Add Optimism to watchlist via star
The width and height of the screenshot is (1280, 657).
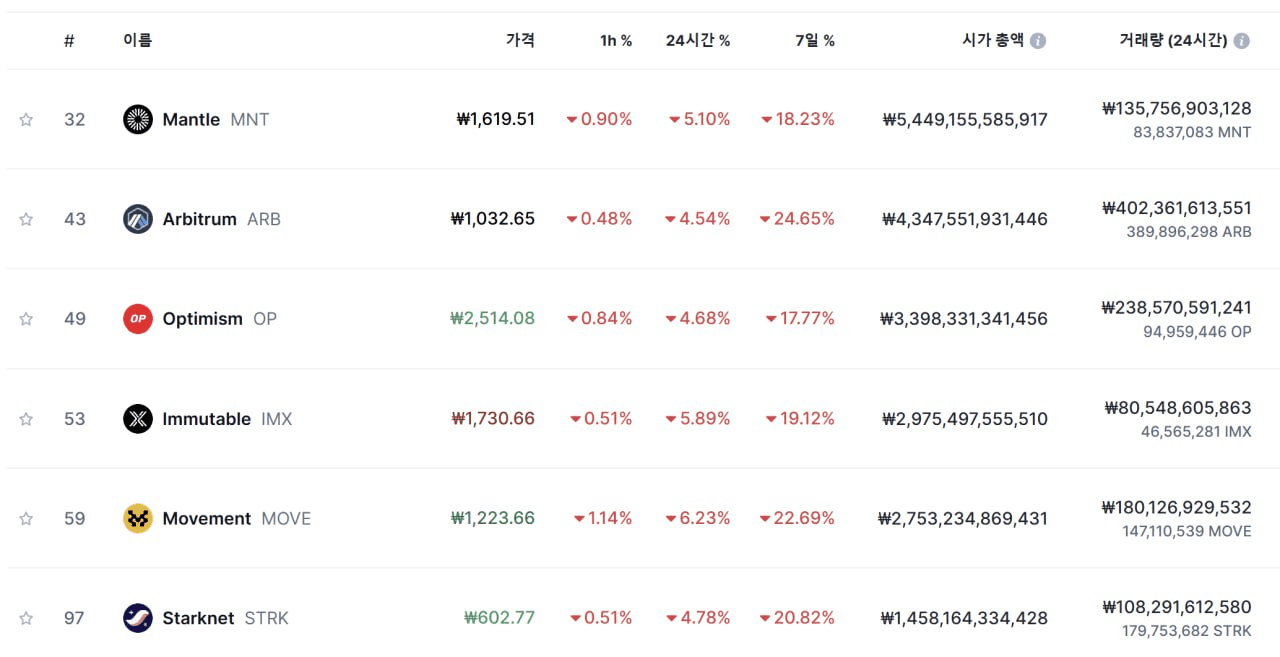26,319
